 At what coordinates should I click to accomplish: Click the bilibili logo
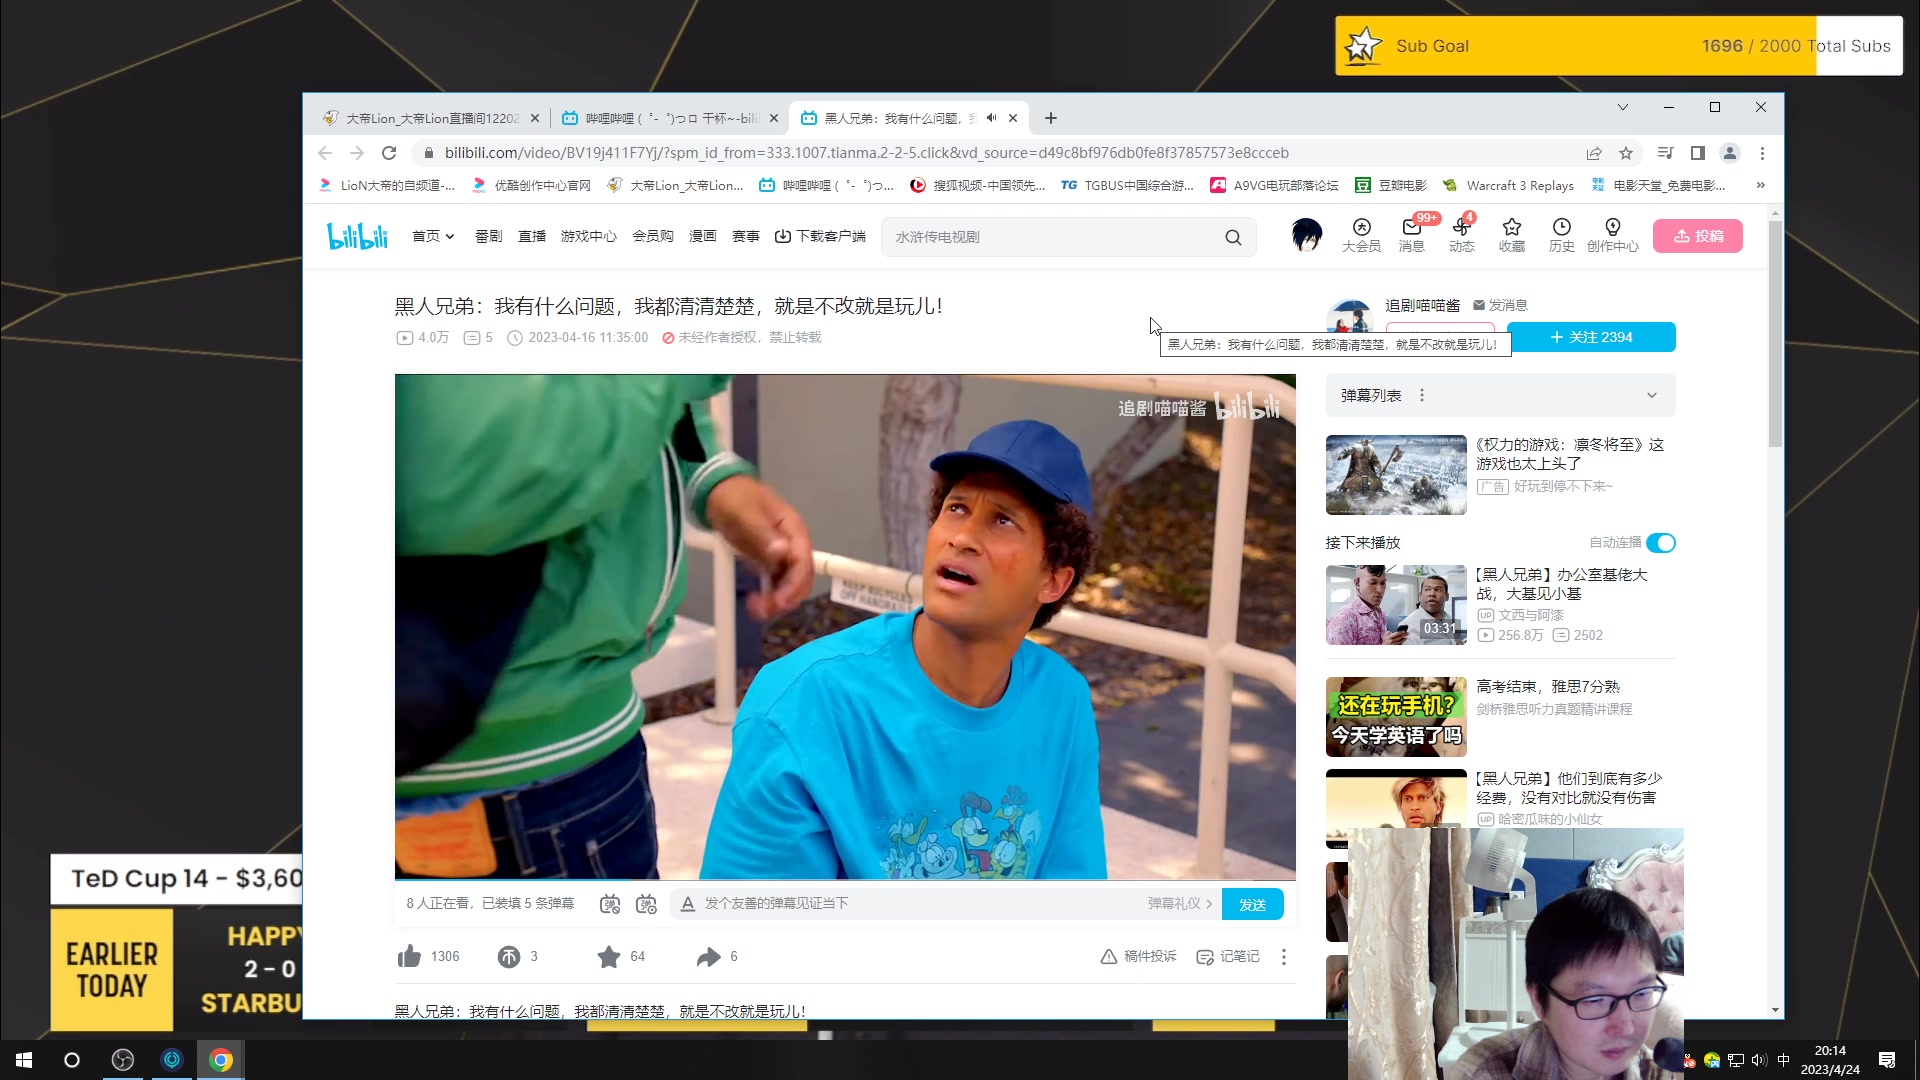tap(357, 236)
